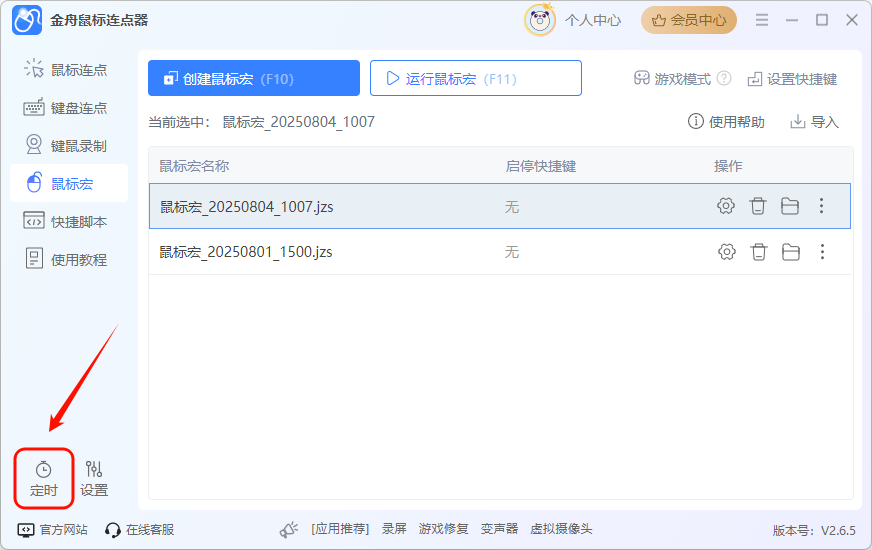Click the 游戏模式 game mode option

click(672, 79)
